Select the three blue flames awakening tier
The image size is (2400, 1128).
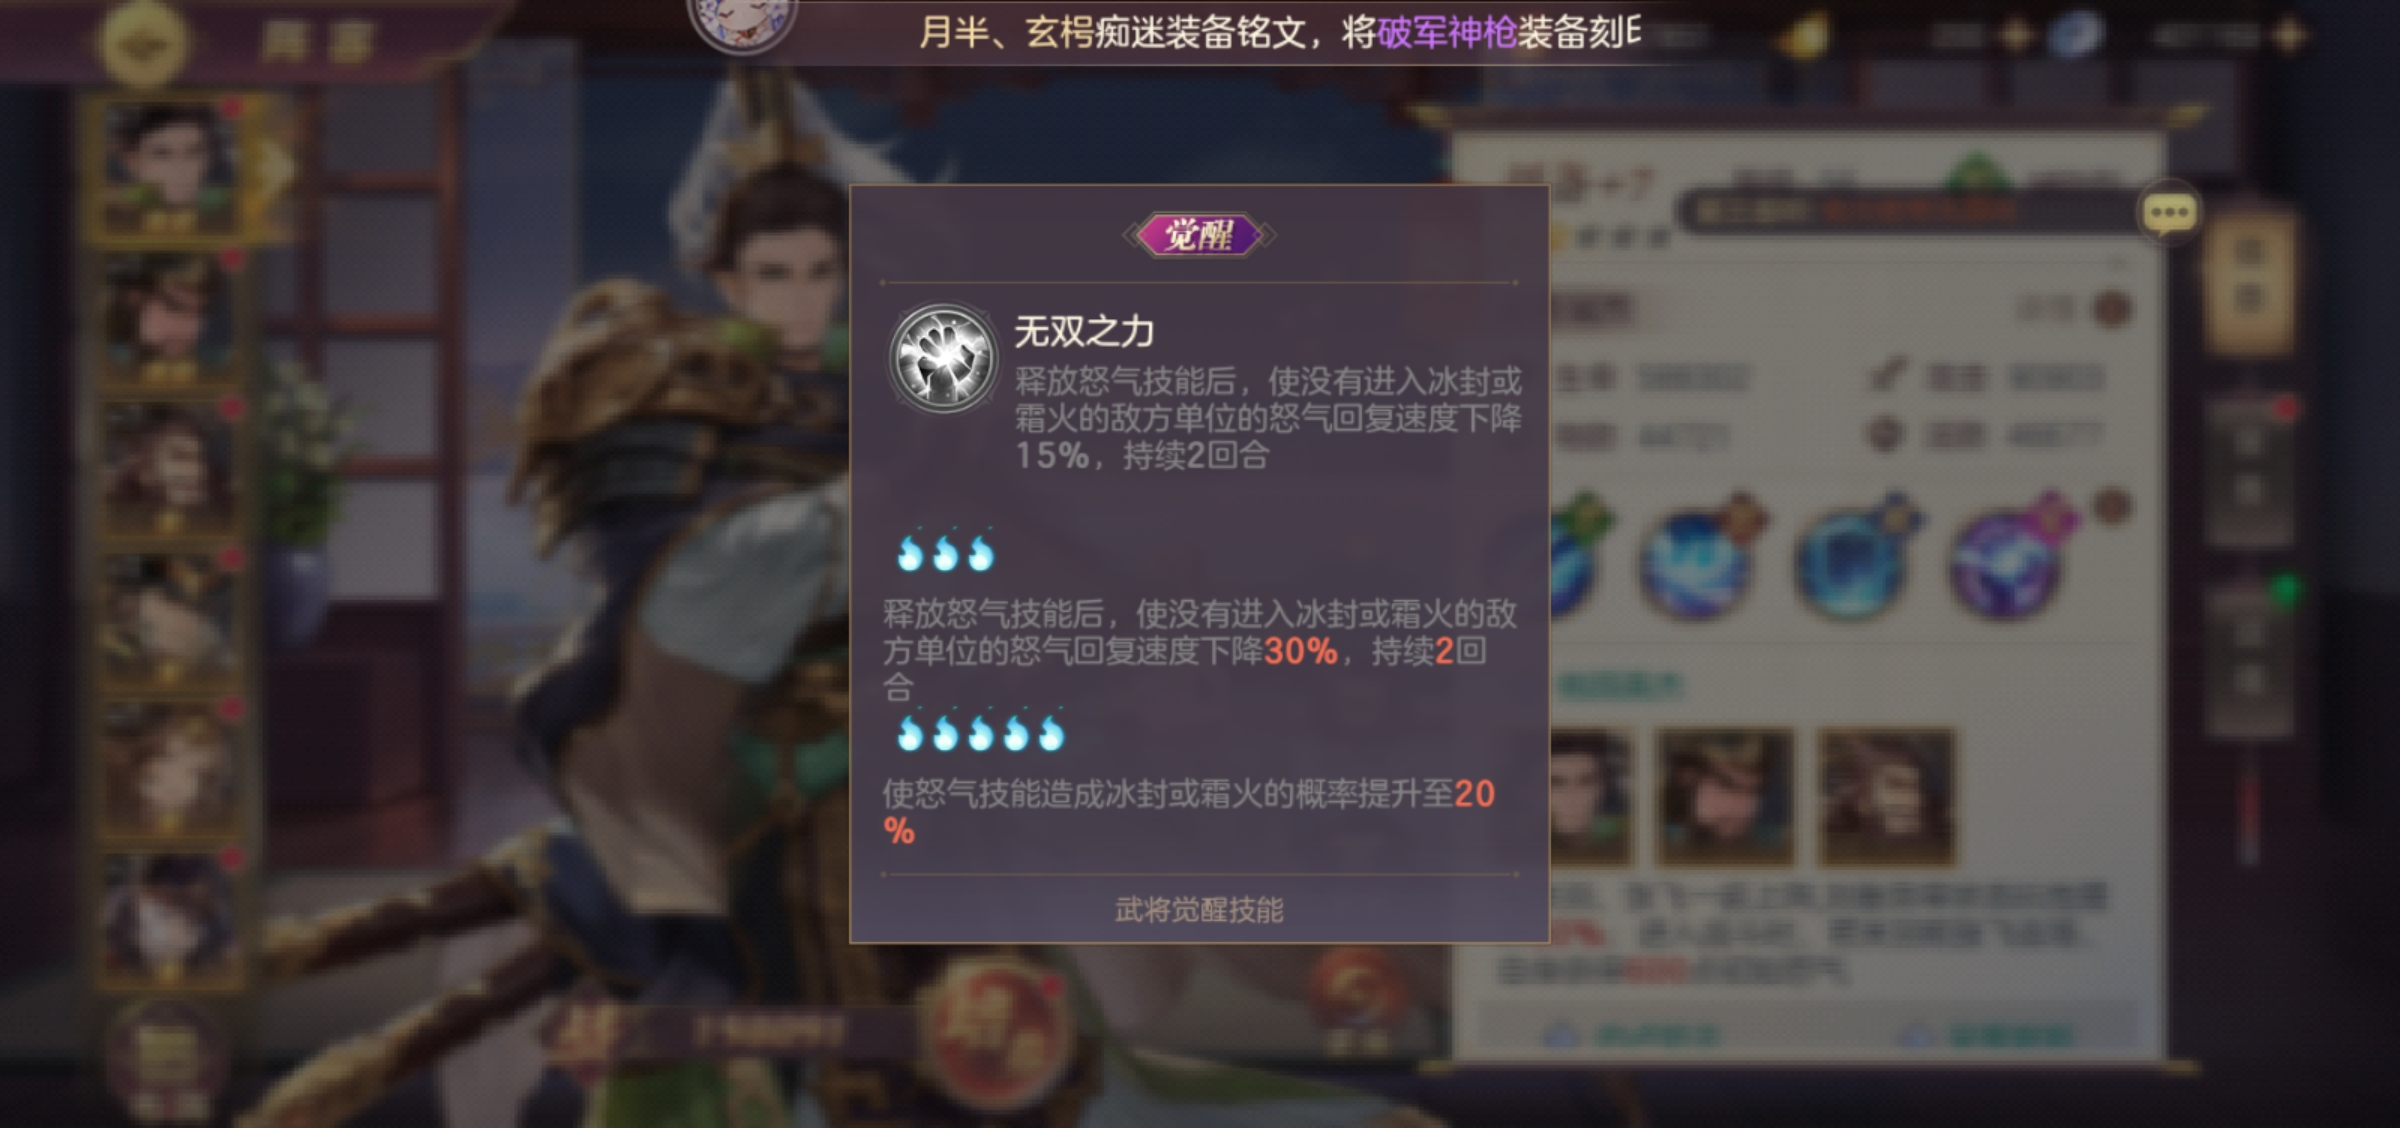(x=945, y=551)
